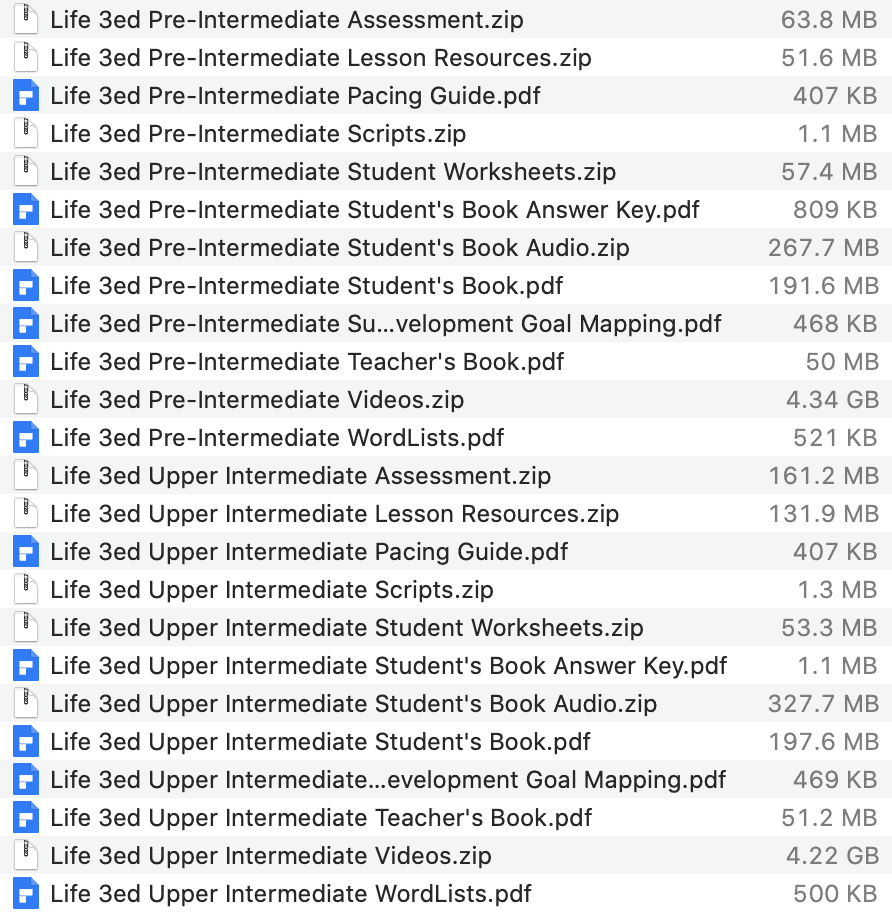Click the zip icon for Pre-Intermediate Assessment.zip

pos(25,19)
